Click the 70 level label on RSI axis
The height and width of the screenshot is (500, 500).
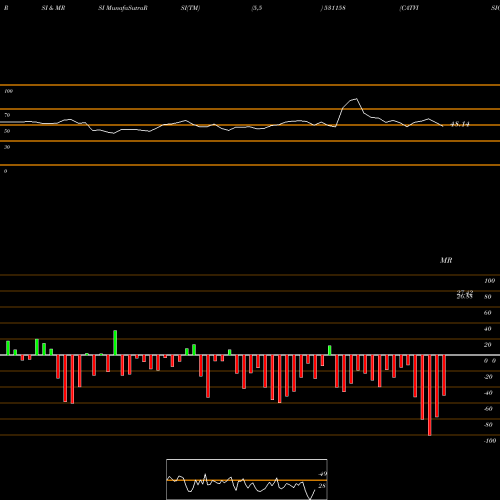[x=7, y=115]
